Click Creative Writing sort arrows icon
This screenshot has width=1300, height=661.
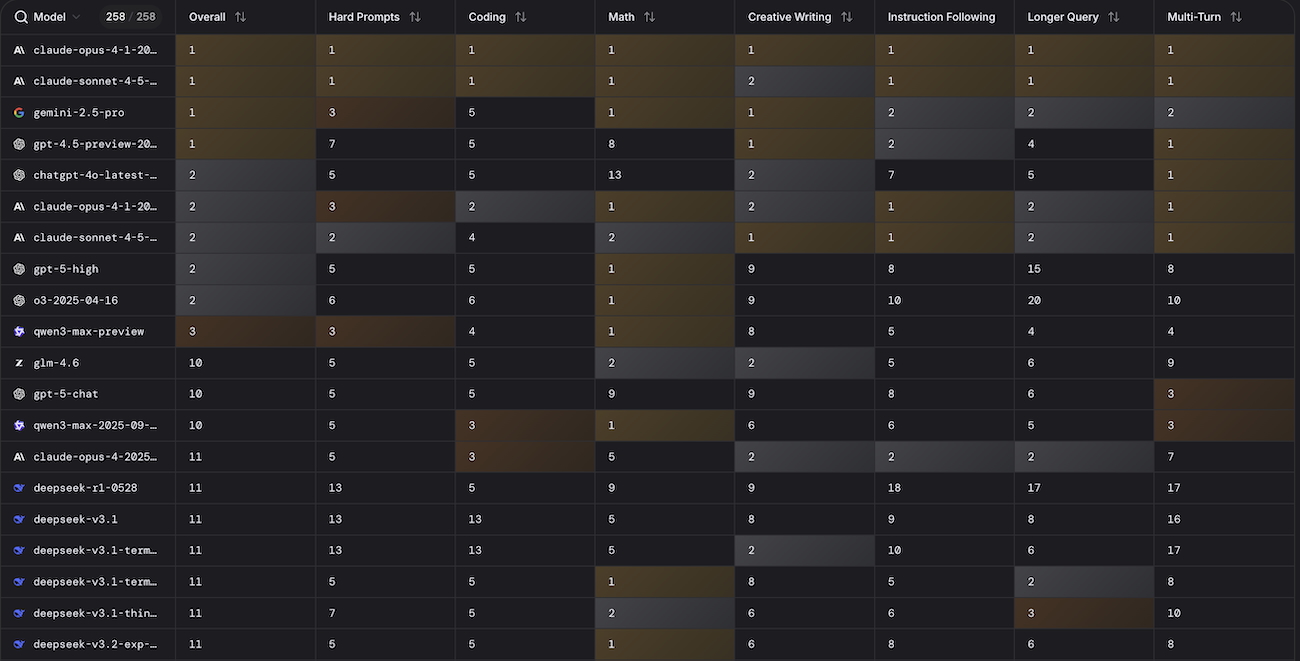pyautogui.click(x=847, y=17)
